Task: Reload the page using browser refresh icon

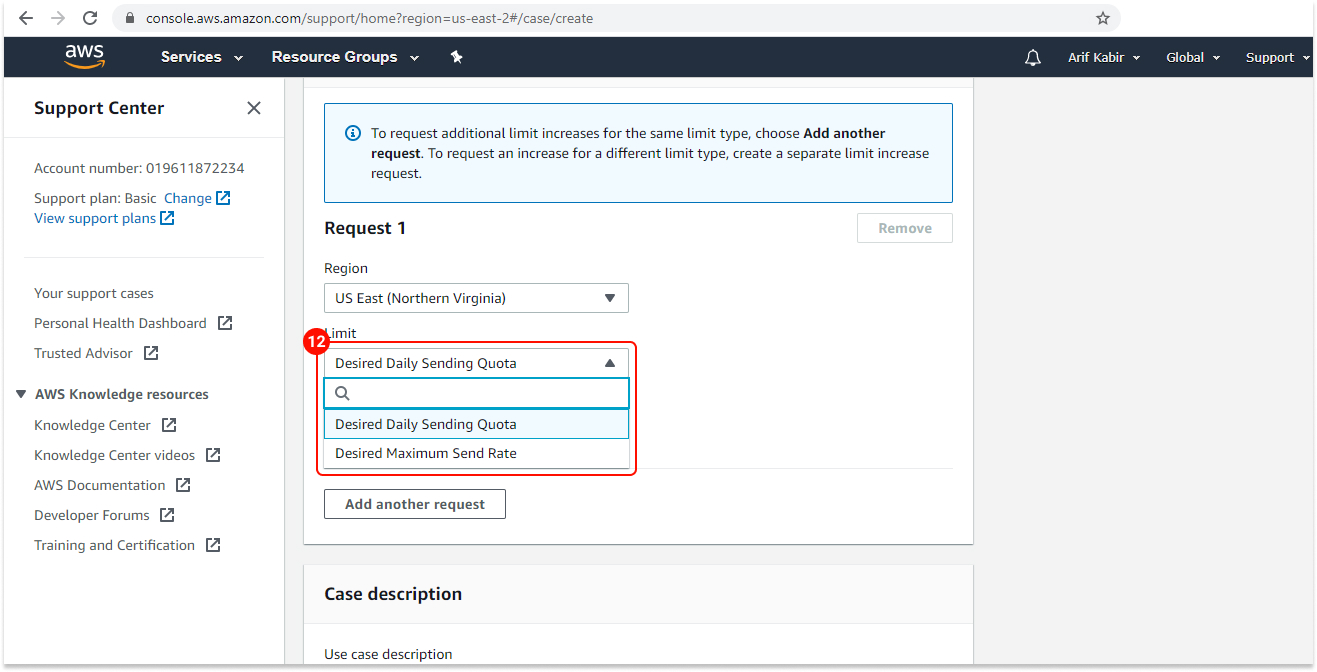Action: [90, 18]
